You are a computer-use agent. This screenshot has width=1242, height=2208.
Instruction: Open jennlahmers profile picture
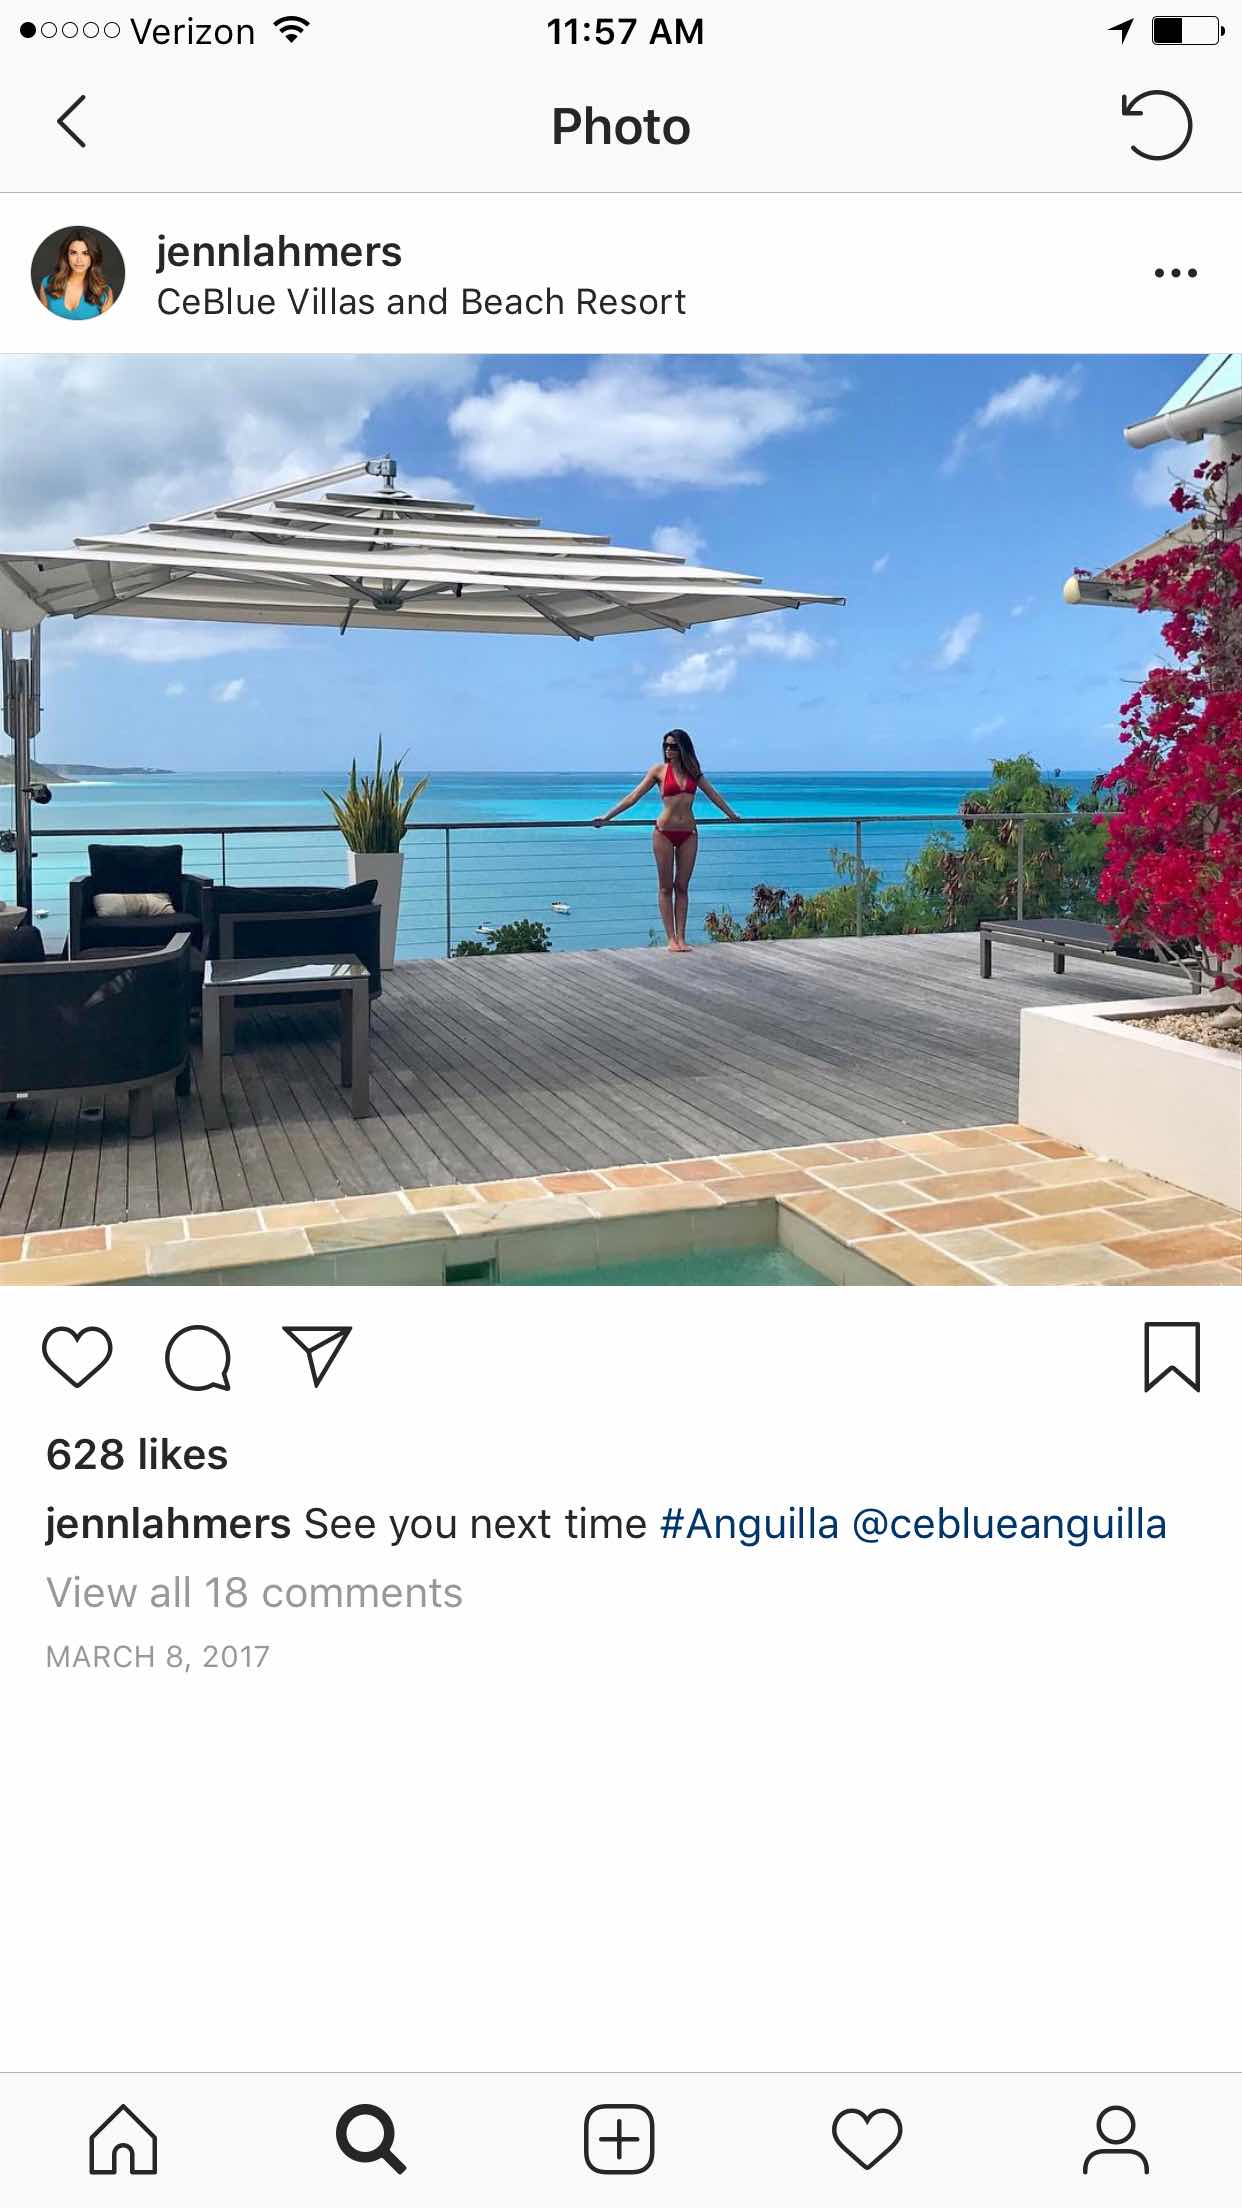pyautogui.click(x=78, y=273)
